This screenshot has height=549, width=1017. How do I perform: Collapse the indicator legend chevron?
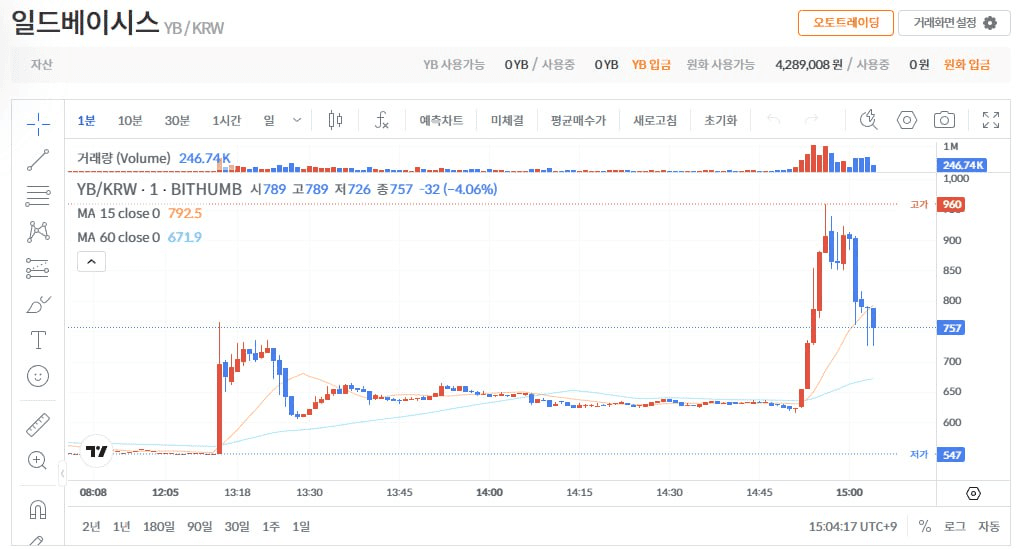(91, 262)
